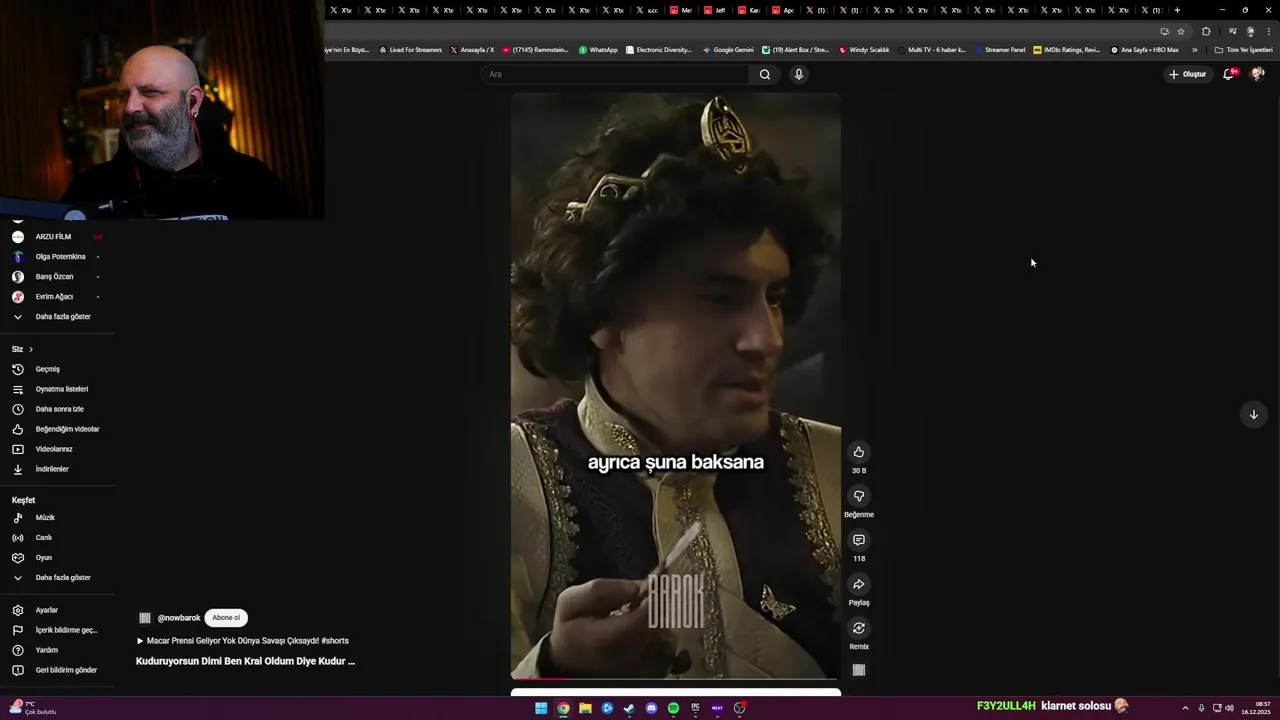Open Spotify from taskbar
Viewport: 1280px width, 720px height.
[673, 708]
